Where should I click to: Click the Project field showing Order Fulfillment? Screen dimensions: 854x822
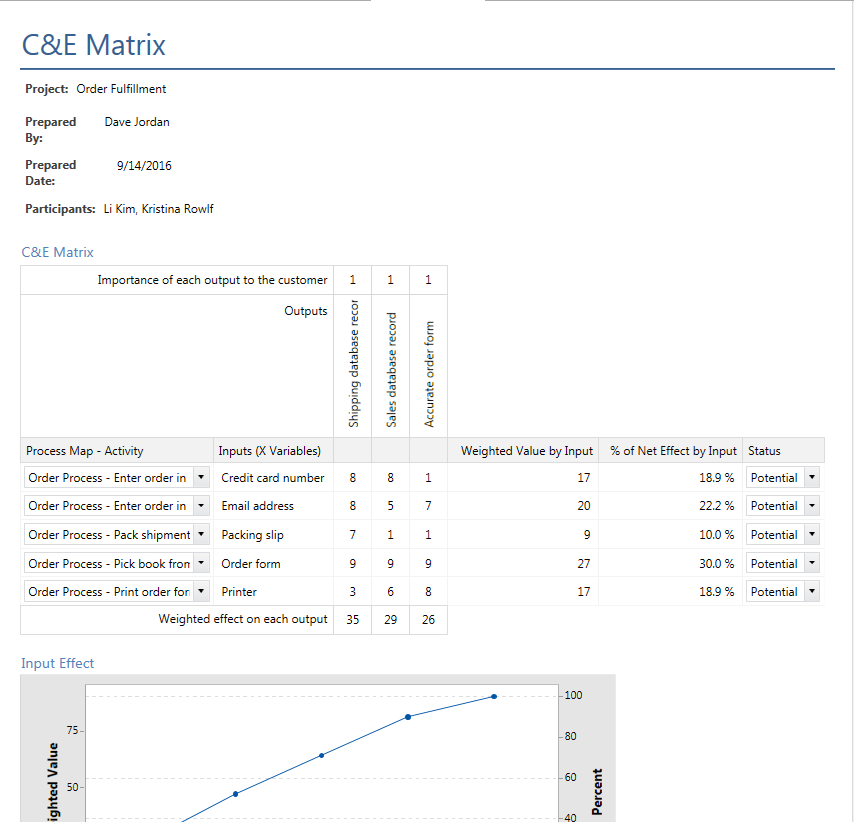(121, 89)
